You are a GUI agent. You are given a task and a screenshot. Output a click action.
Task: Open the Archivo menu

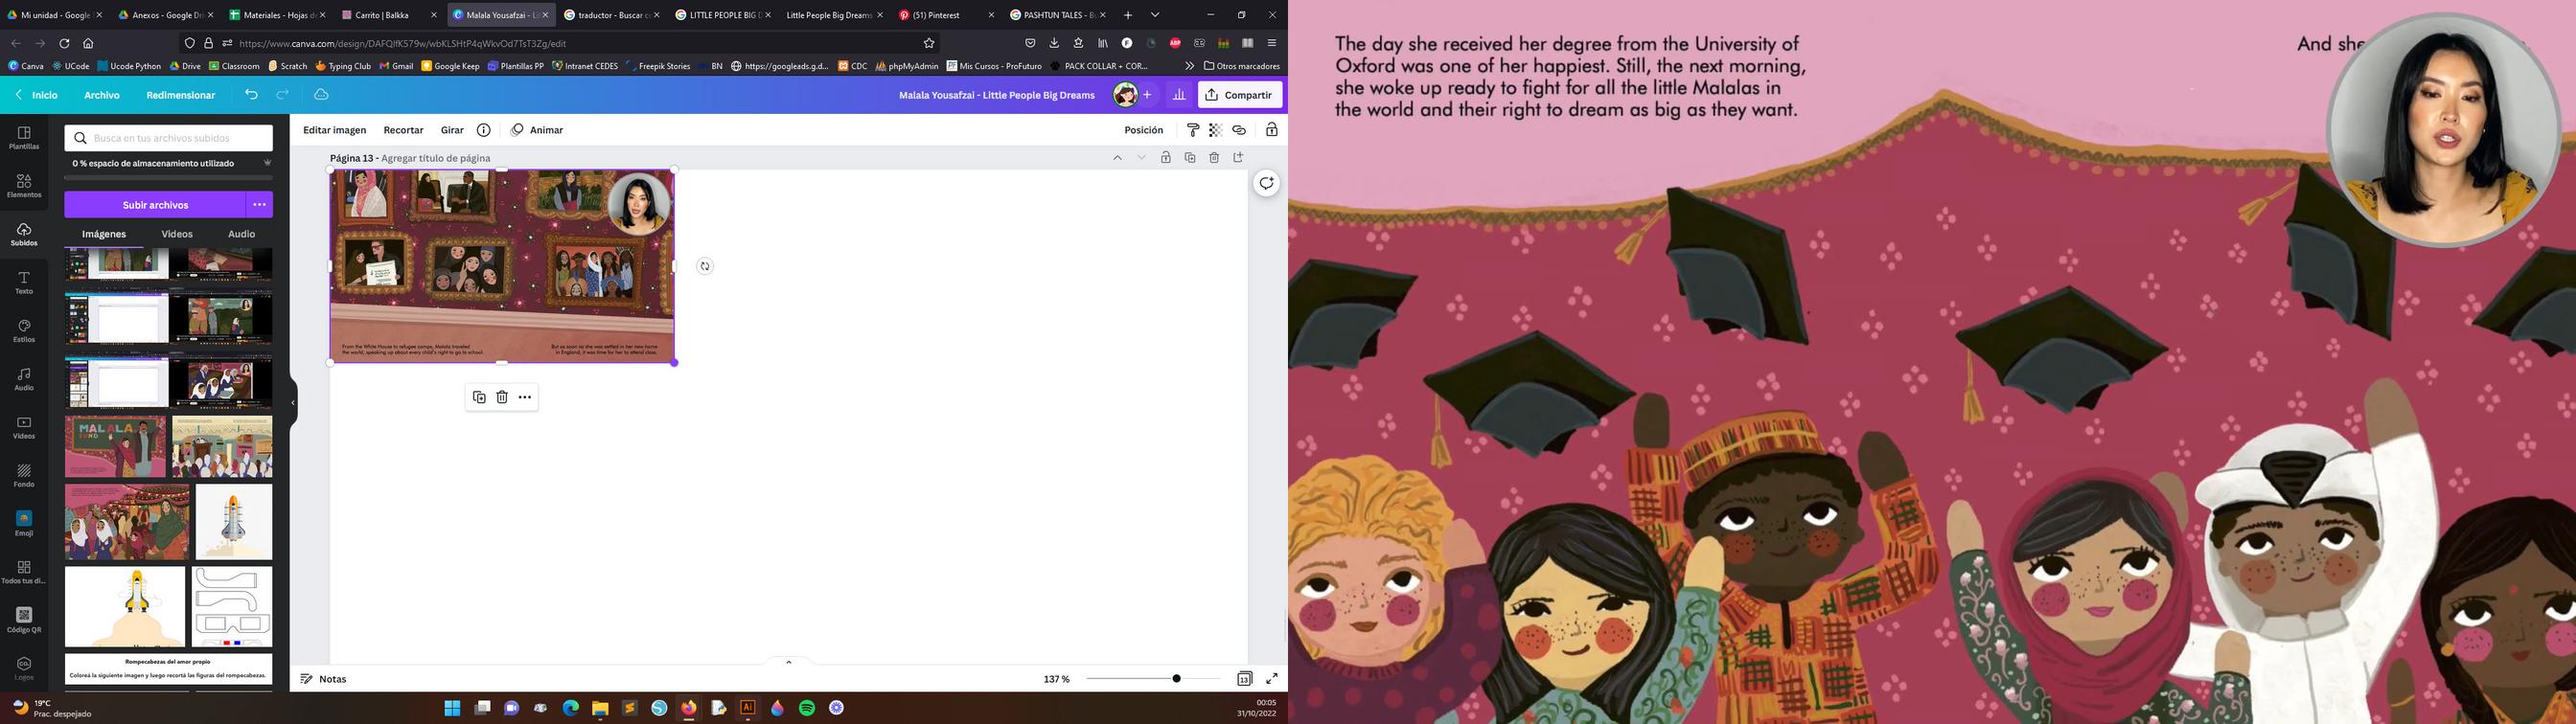102,95
